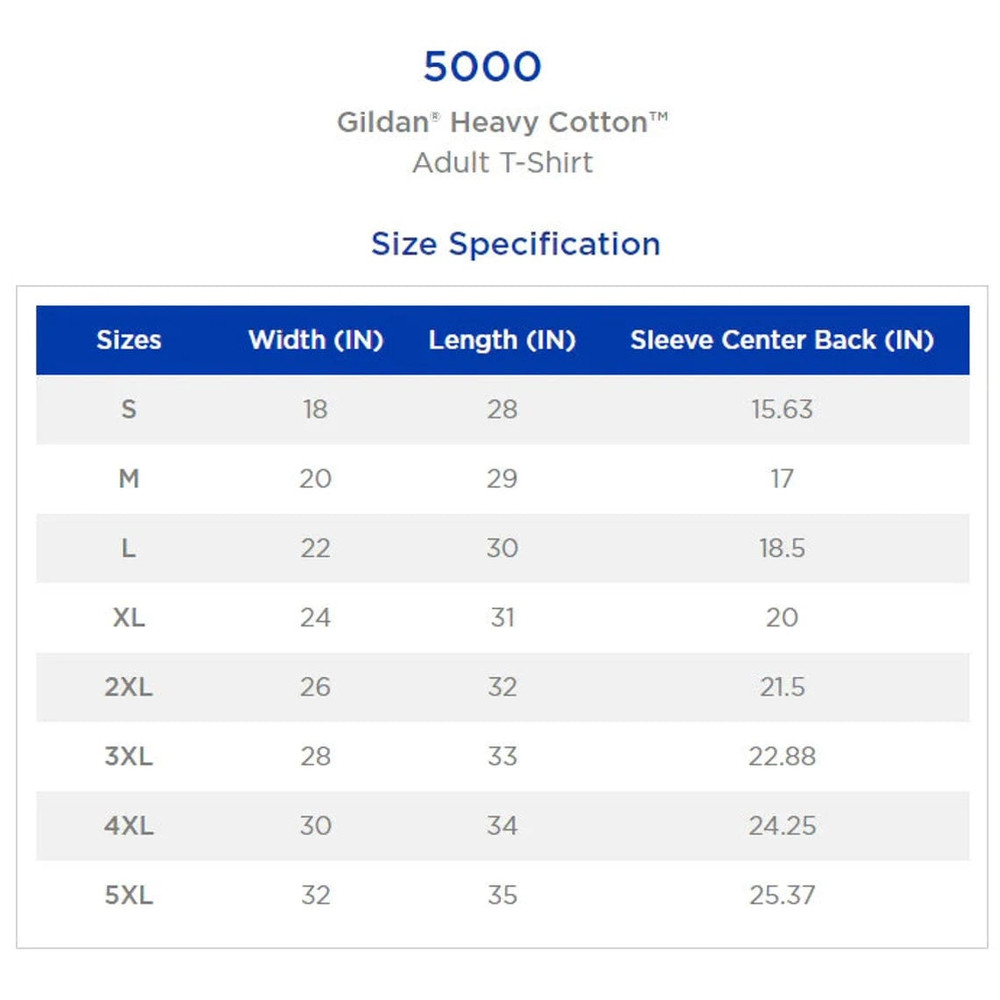Click the 5000 product number heading
This screenshot has height=1000, width=1000.
[x=482, y=67]
